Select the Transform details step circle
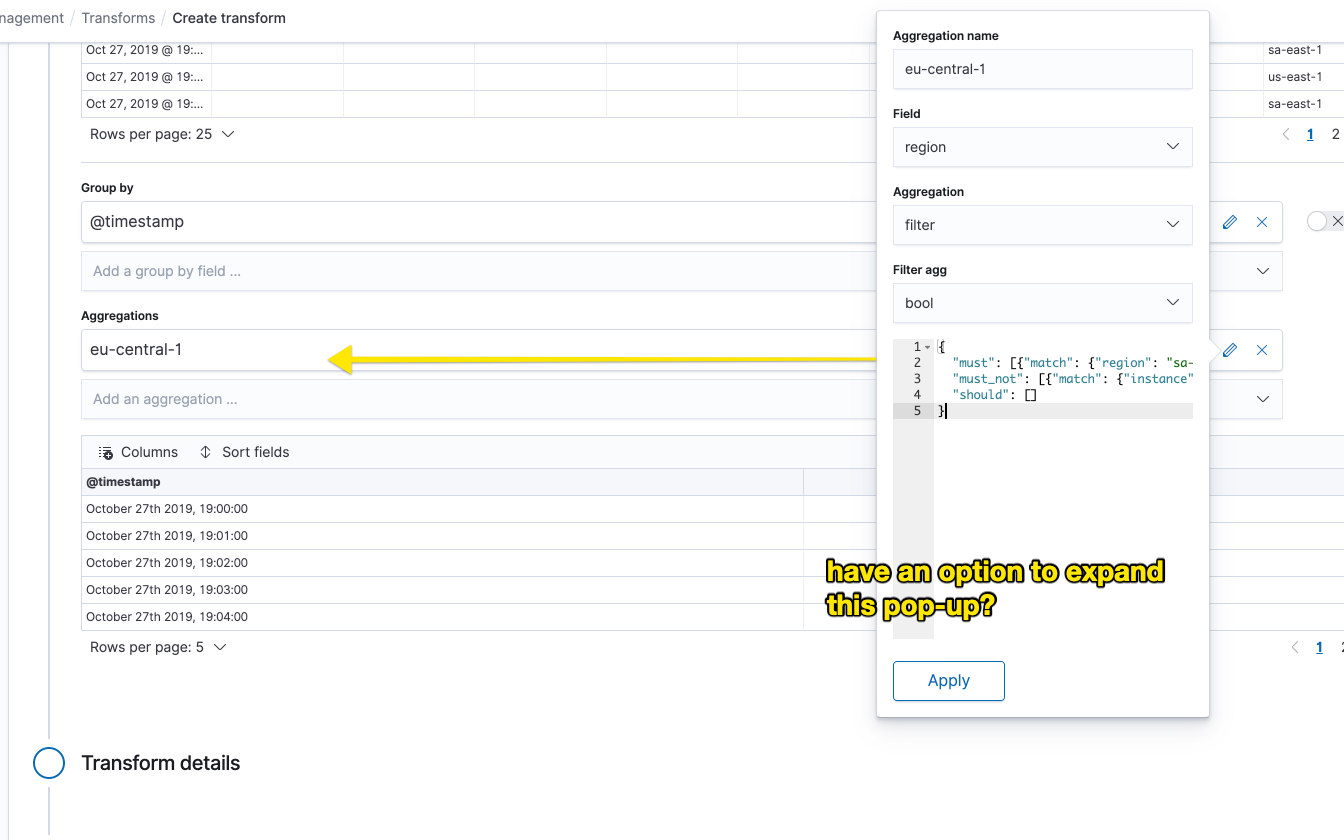1344x840 pixels. coord(49,763)
